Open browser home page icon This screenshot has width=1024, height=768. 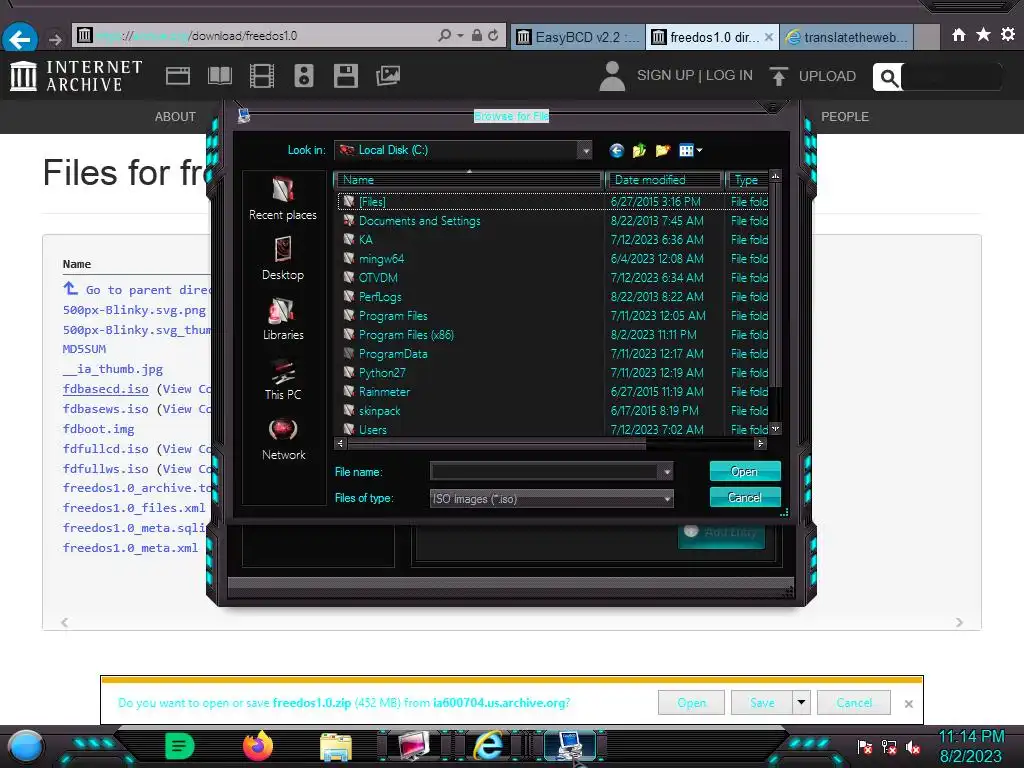(959, 35)
